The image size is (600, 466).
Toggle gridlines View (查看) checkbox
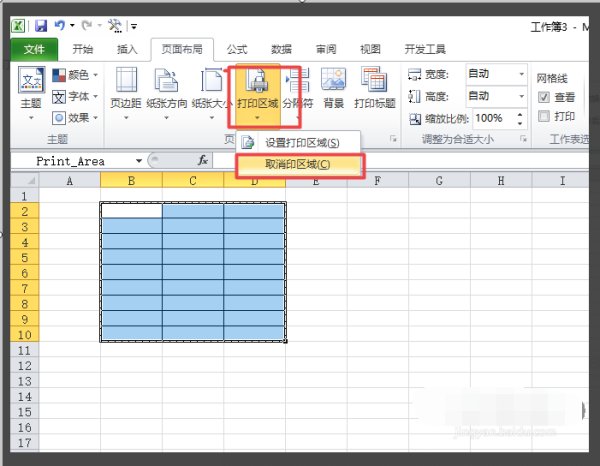[x=544, y=97]
